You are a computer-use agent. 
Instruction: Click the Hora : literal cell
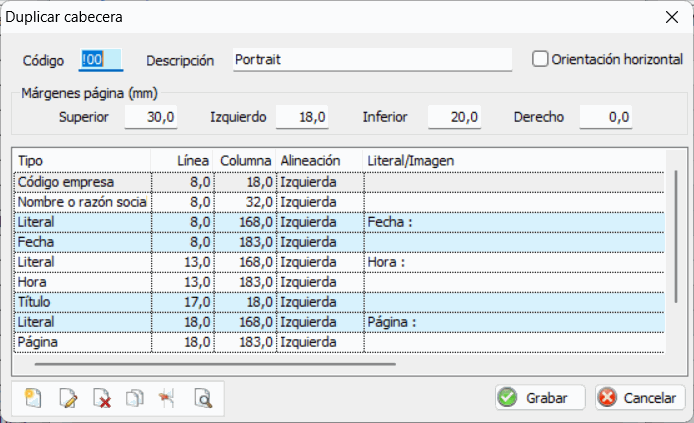pos(514,262)
